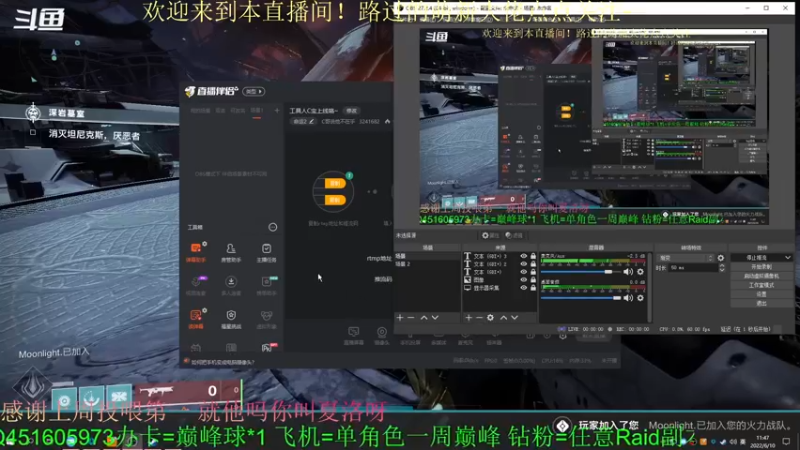Click the pencil edit icon beside room title

(x=311, y=121)
